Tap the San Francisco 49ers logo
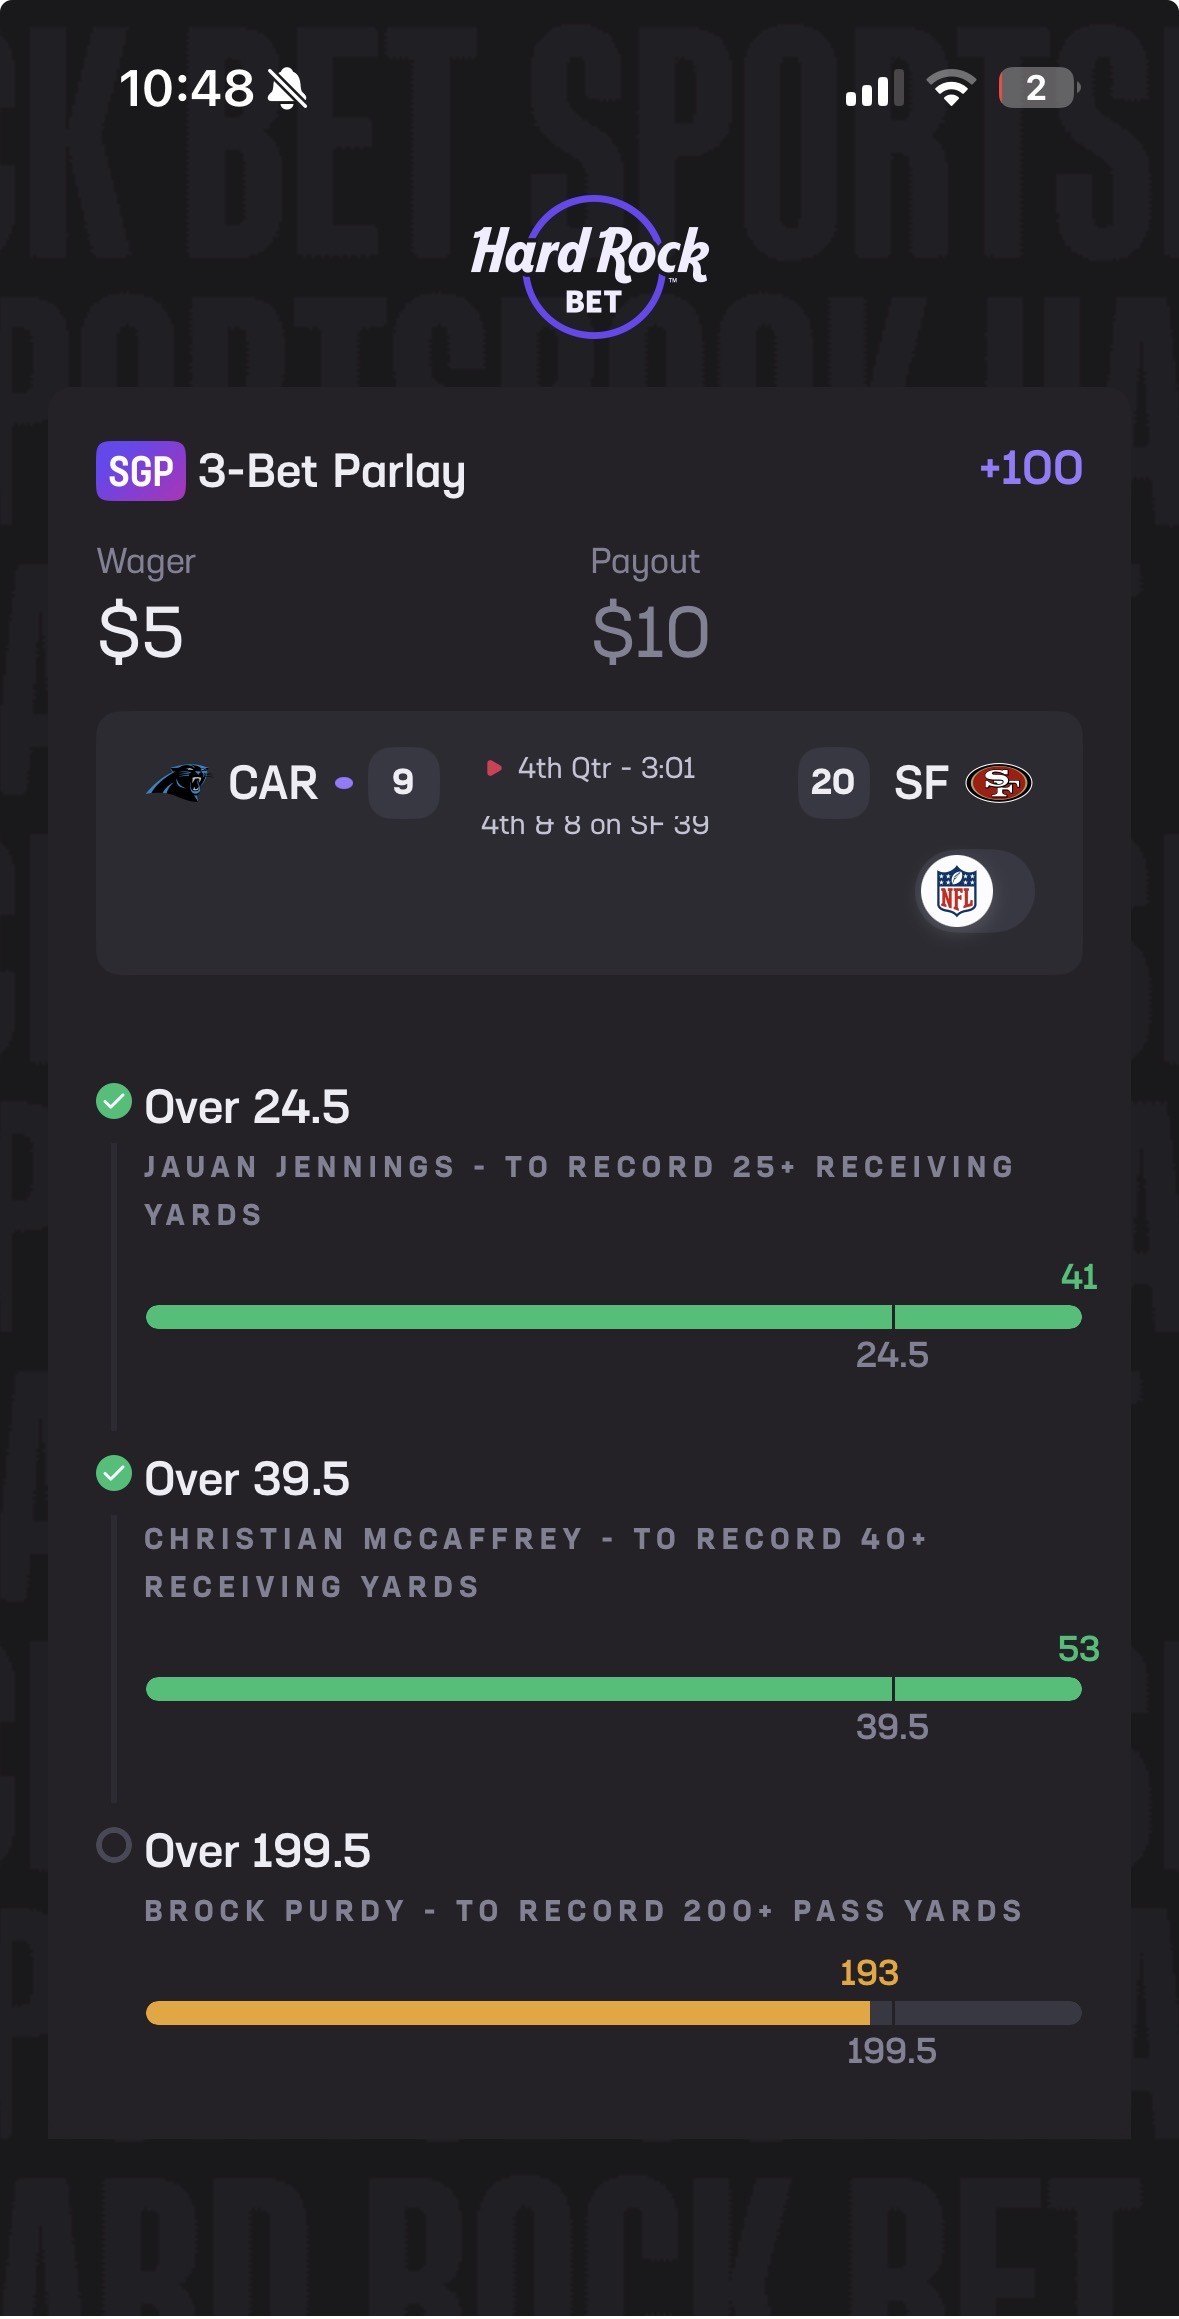This screenshot has width=1179, height=2319. 998,782
